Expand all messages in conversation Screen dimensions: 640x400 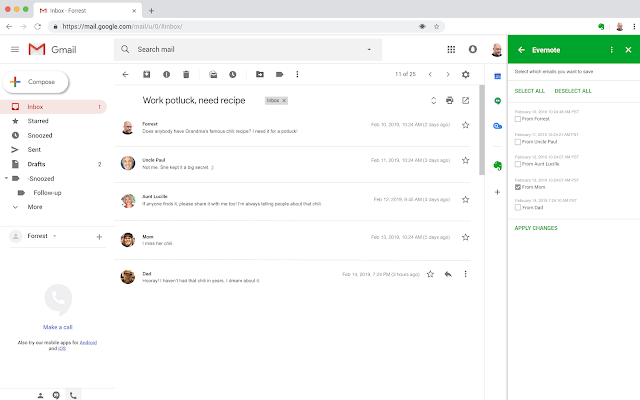pyautogui.click(x=433, y=100)
